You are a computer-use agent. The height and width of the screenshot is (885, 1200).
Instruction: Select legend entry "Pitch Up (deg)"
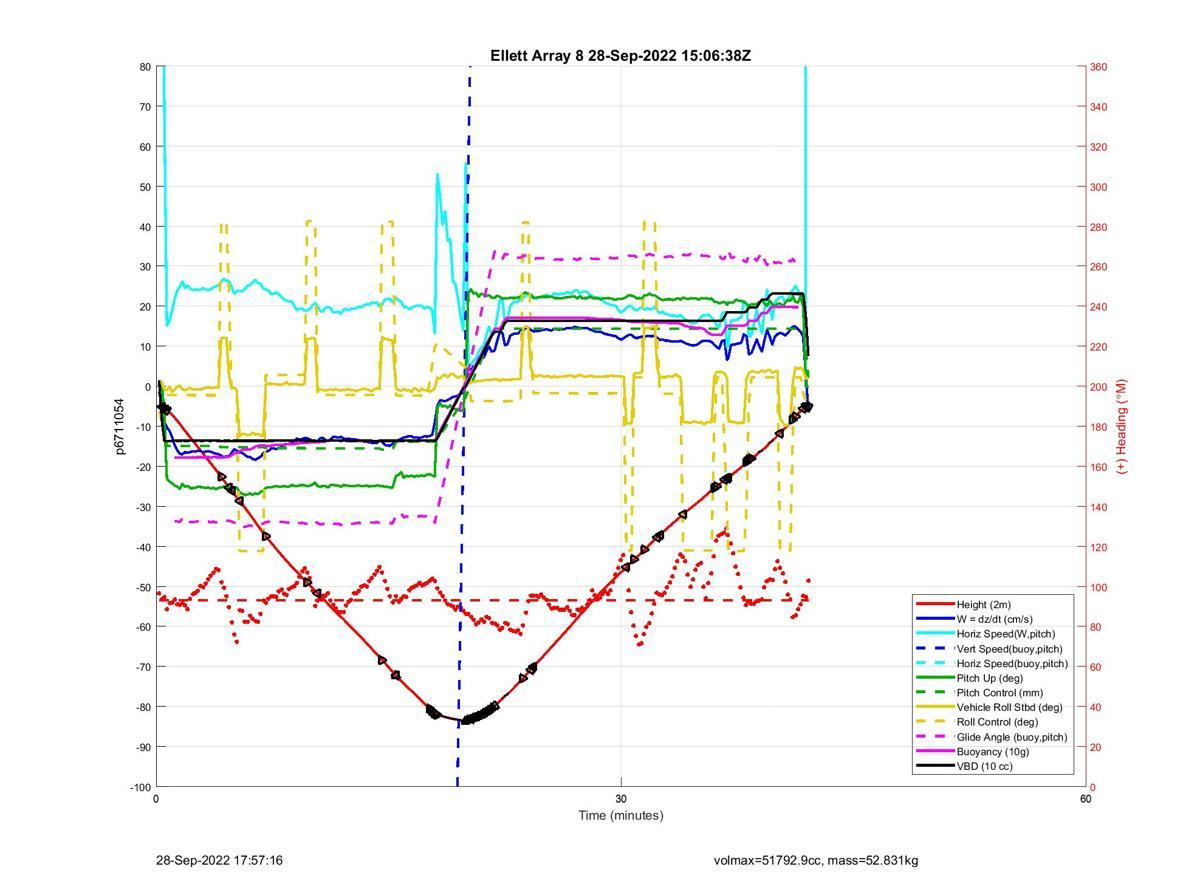[988, 678]
